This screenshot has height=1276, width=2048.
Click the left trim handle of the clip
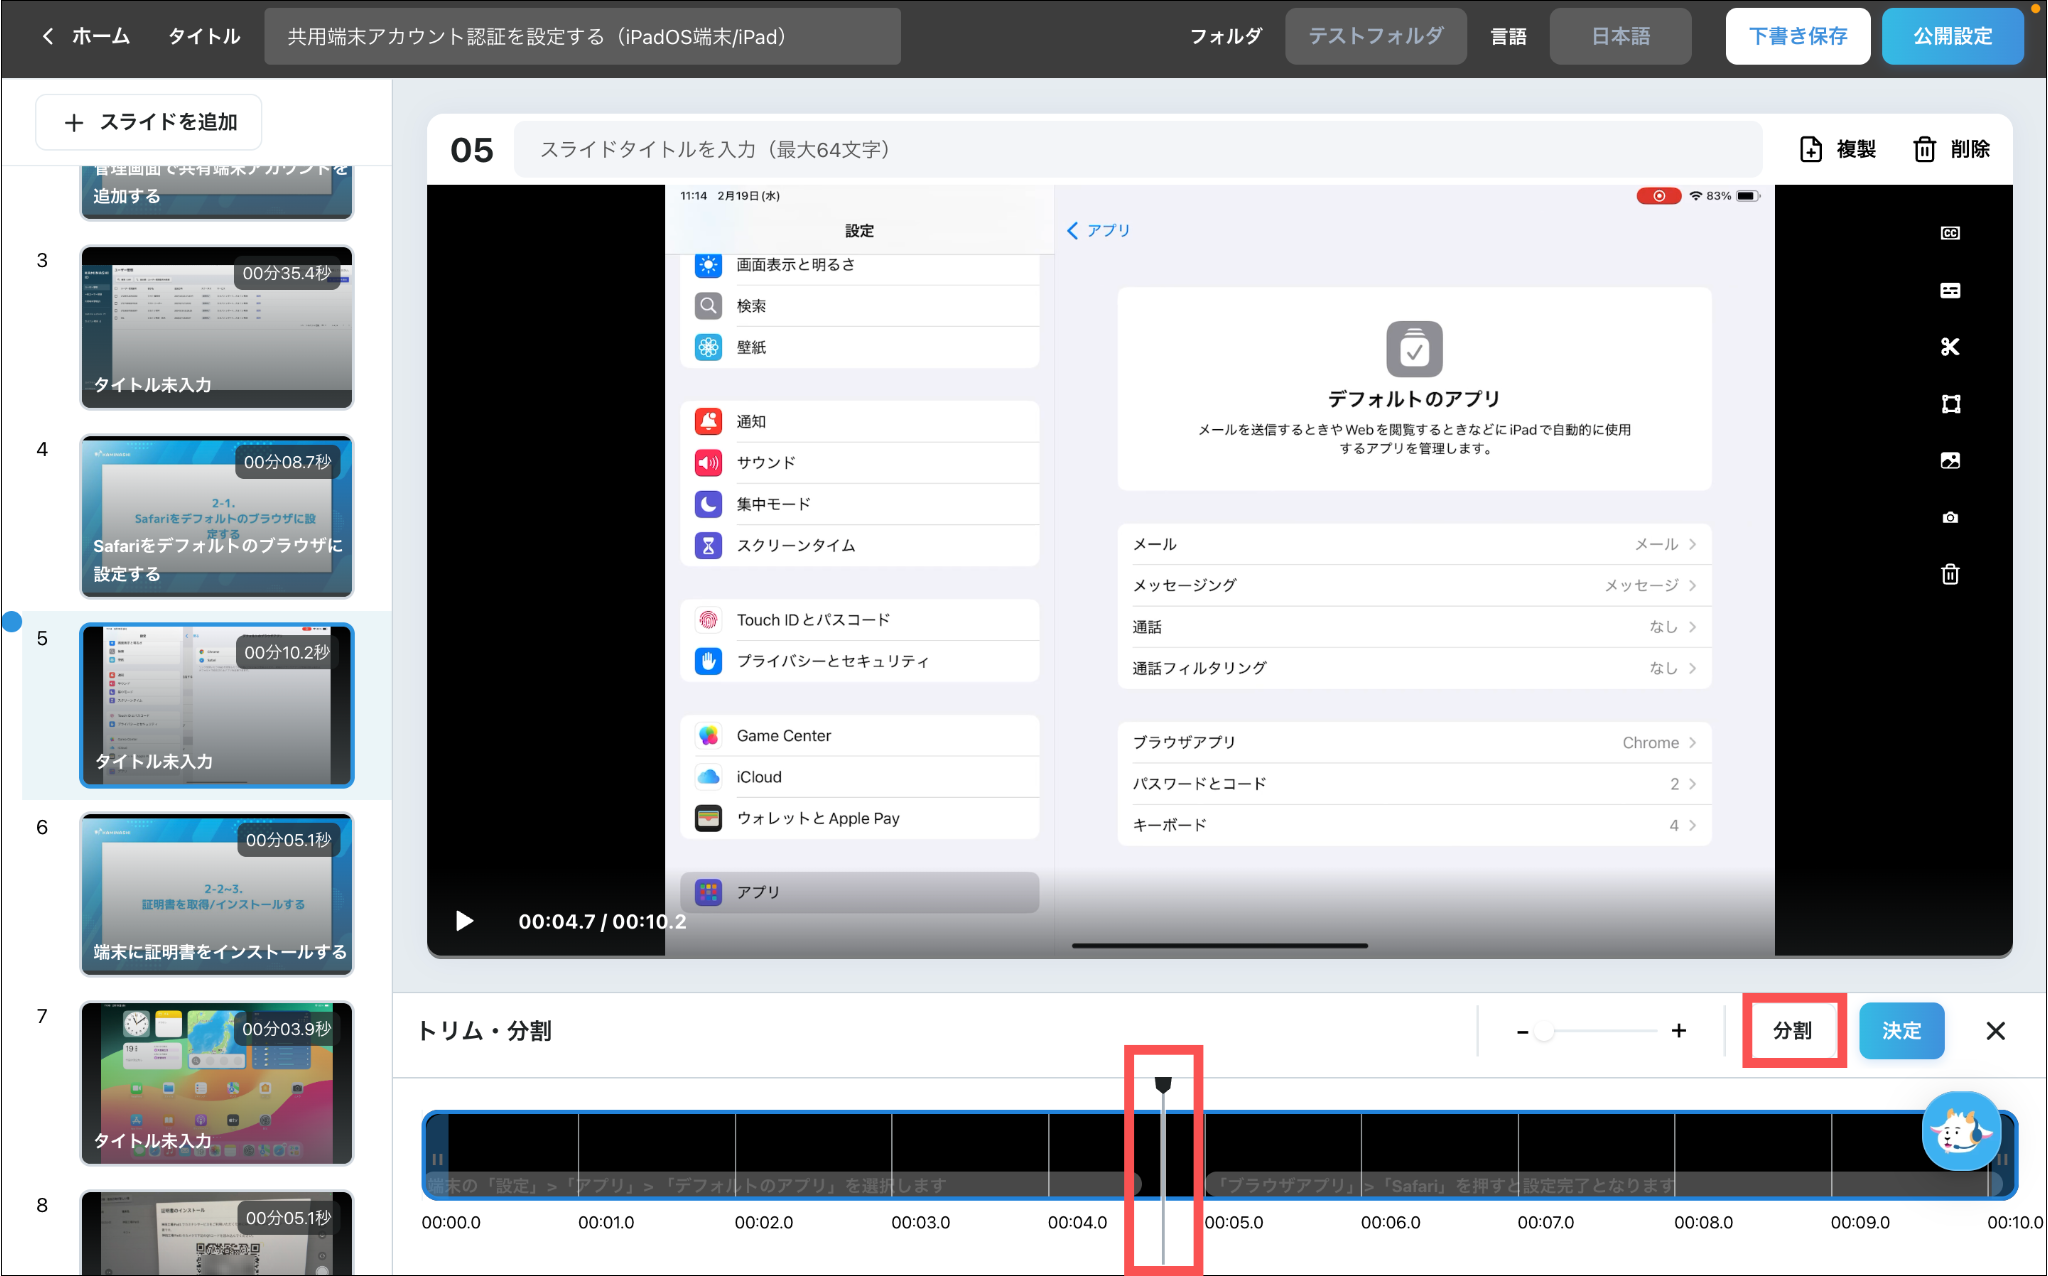tap(437, 1158)
